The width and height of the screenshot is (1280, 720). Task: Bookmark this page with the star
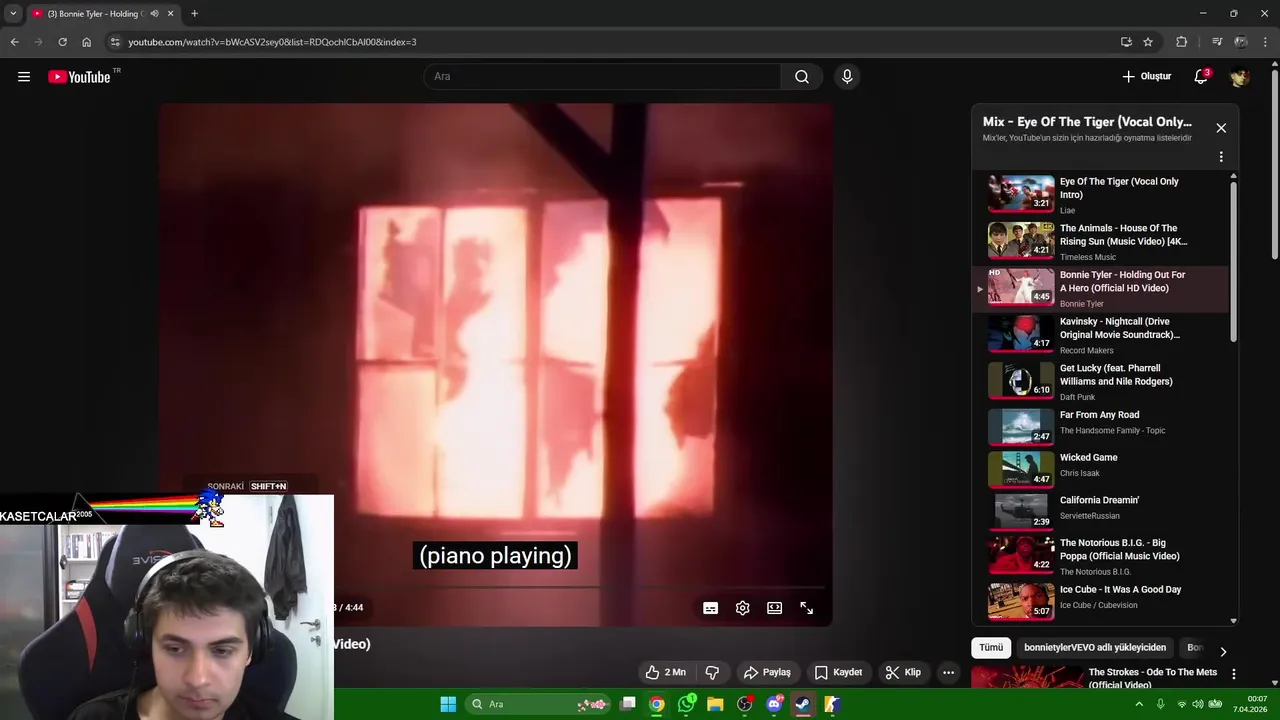[x=1148, y=42]
